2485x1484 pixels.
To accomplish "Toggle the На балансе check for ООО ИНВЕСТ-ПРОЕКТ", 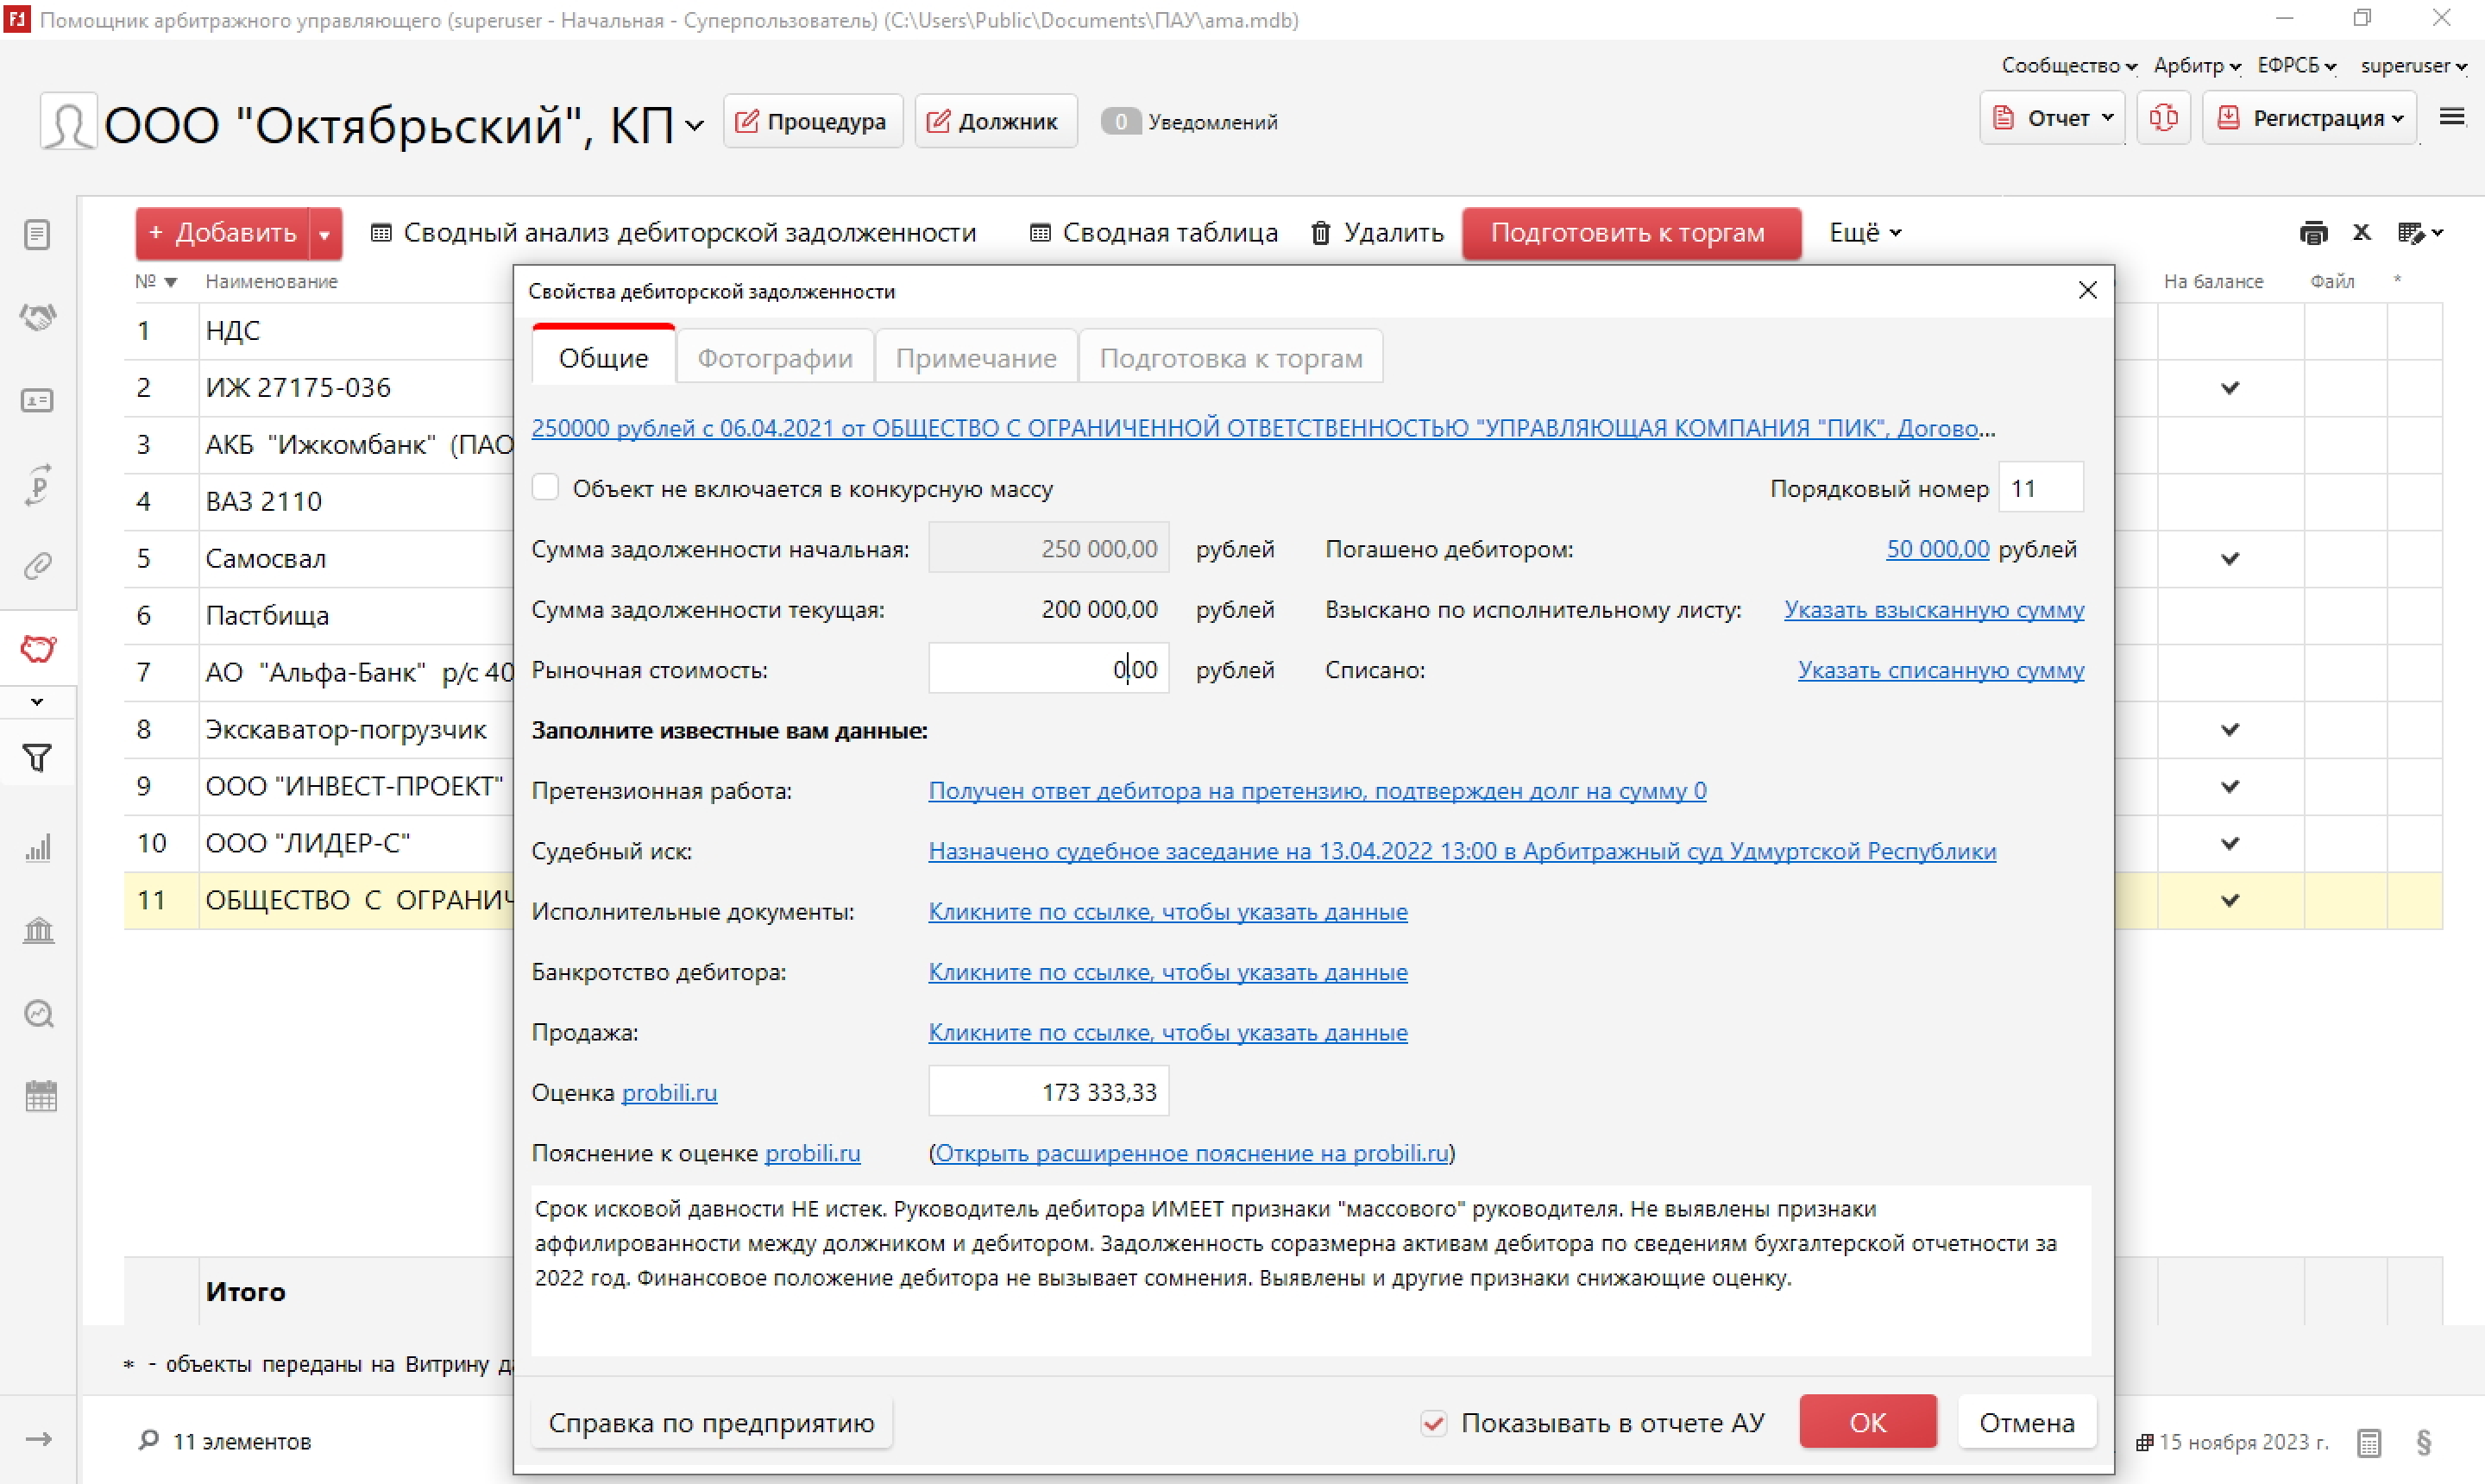I will coord(2230,786).
